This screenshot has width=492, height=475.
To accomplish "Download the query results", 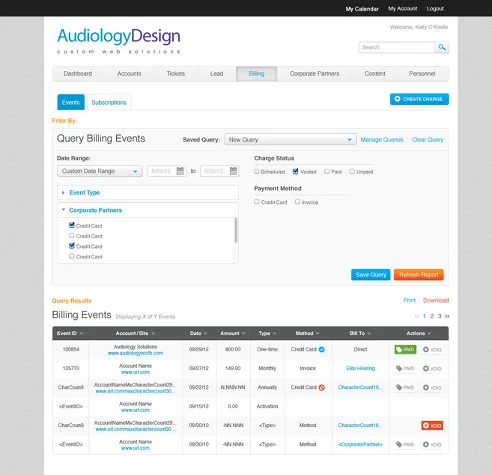I will [436, 300].
